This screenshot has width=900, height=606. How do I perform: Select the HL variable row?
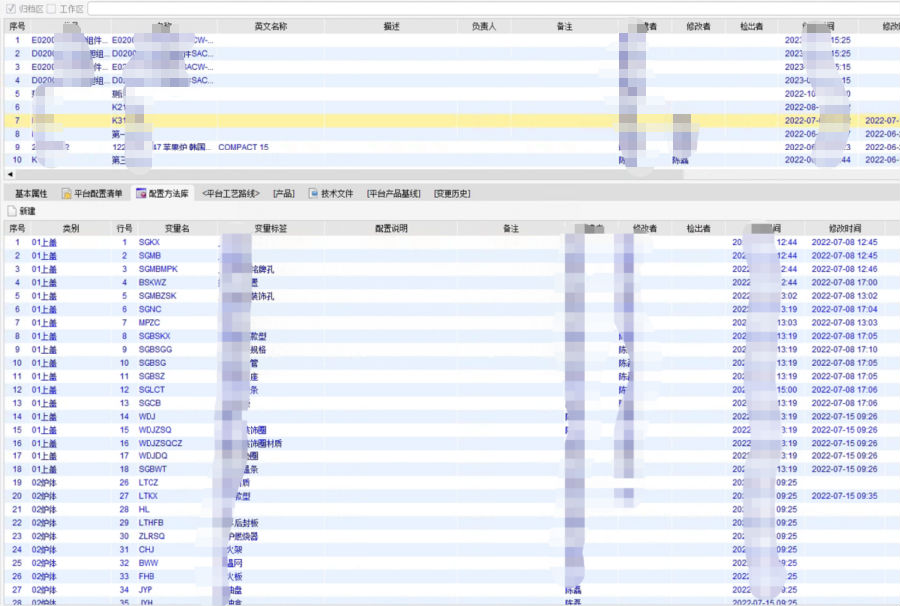coord(452,510)
